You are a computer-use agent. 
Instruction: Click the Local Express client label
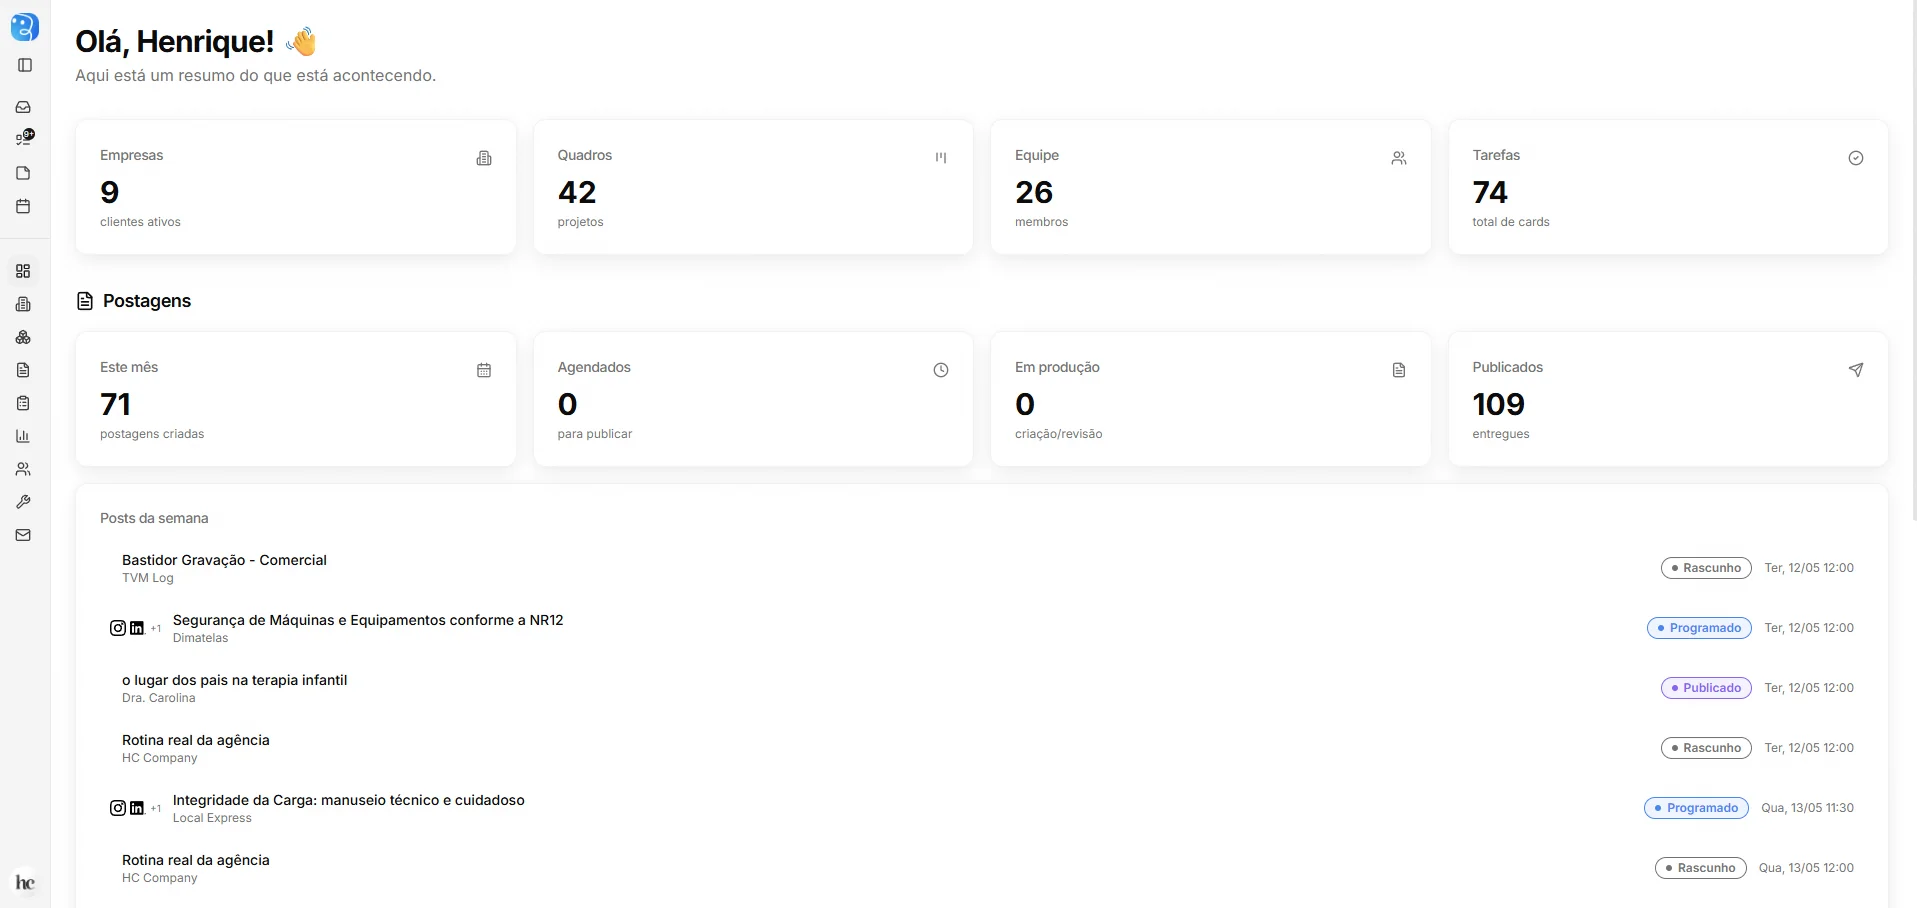pyautogui.click(x=212, y=818)
